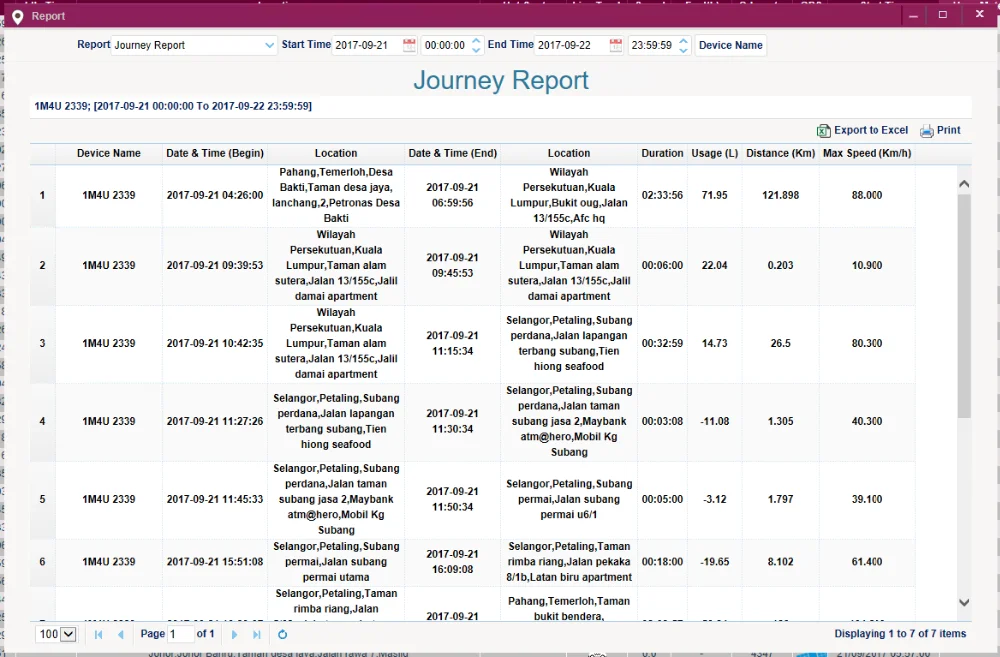Refresh the report table
The height and width of the screenshot is (657, 1000).
(283, 634)
